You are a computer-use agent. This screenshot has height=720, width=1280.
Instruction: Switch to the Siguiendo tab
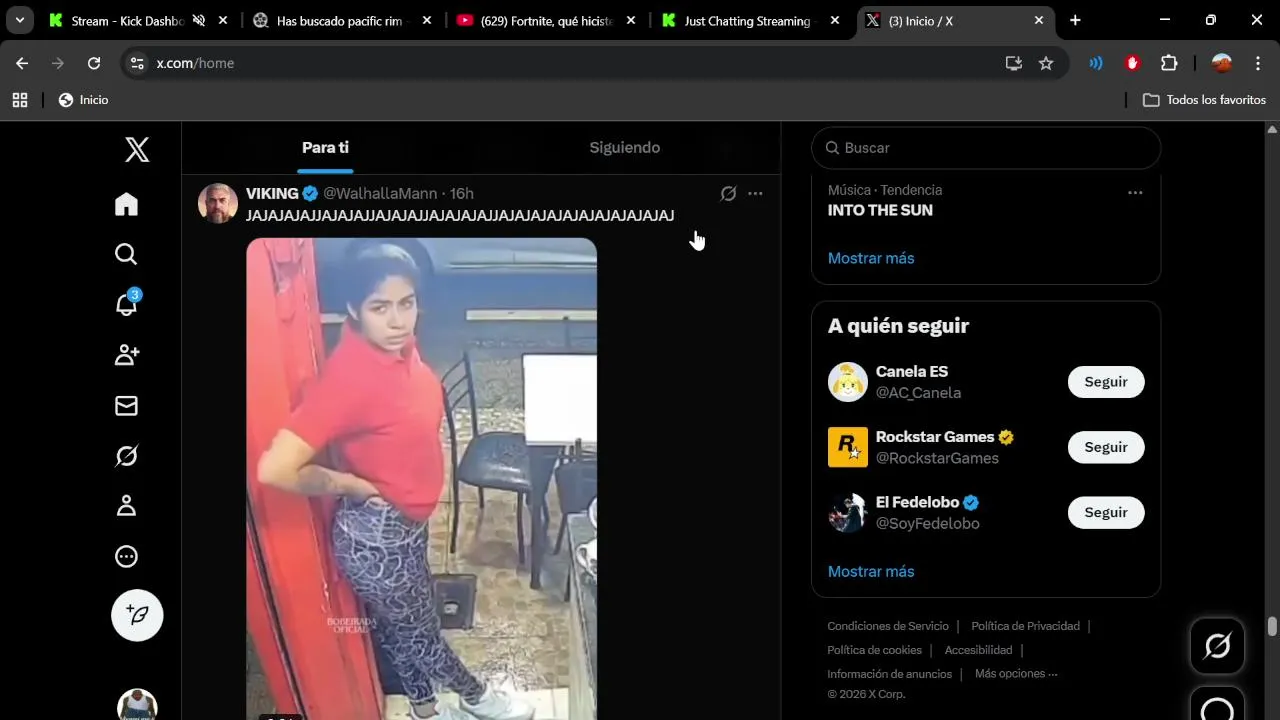tap(625, 148)
